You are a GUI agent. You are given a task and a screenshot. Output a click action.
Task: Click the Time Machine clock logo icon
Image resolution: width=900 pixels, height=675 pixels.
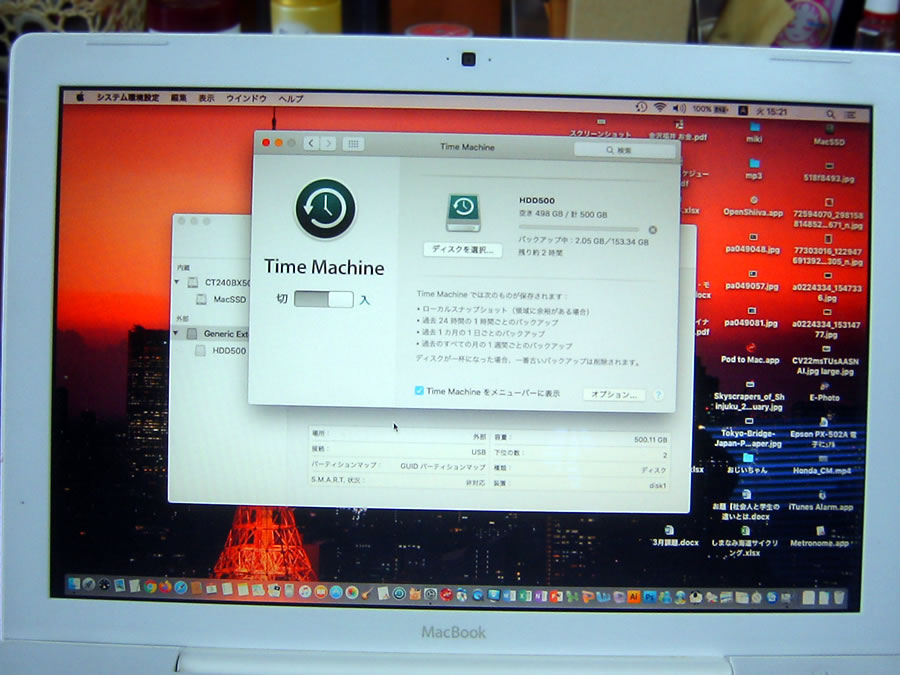(325, 209)
